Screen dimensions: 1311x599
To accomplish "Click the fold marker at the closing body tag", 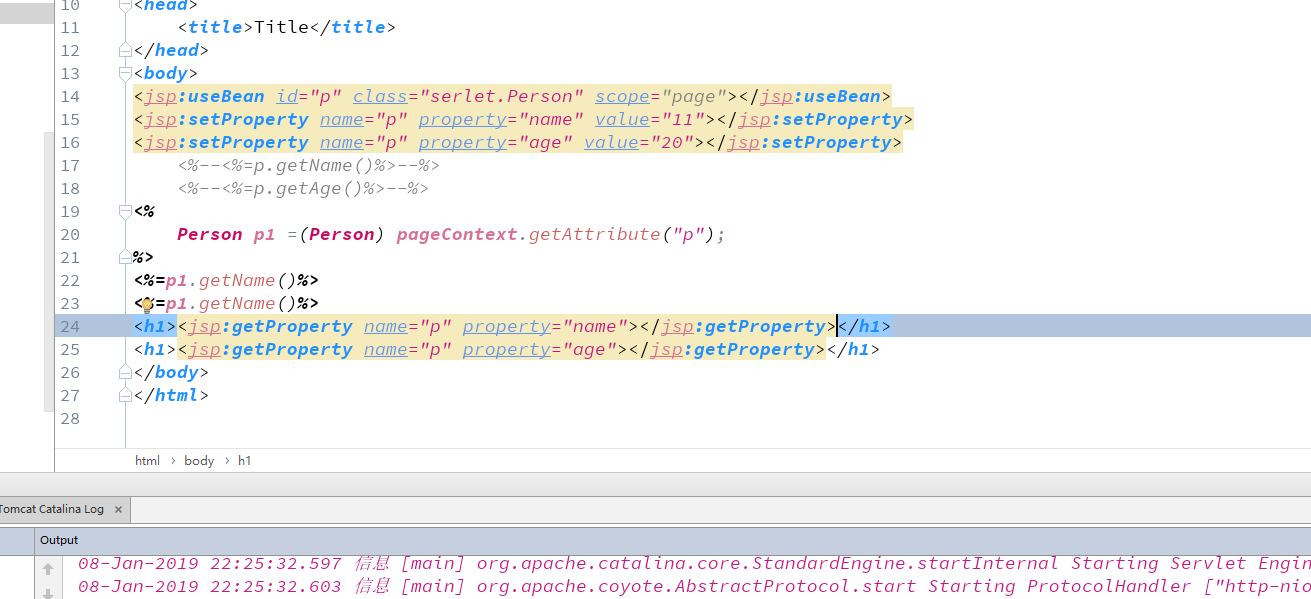I will (125, 372).
